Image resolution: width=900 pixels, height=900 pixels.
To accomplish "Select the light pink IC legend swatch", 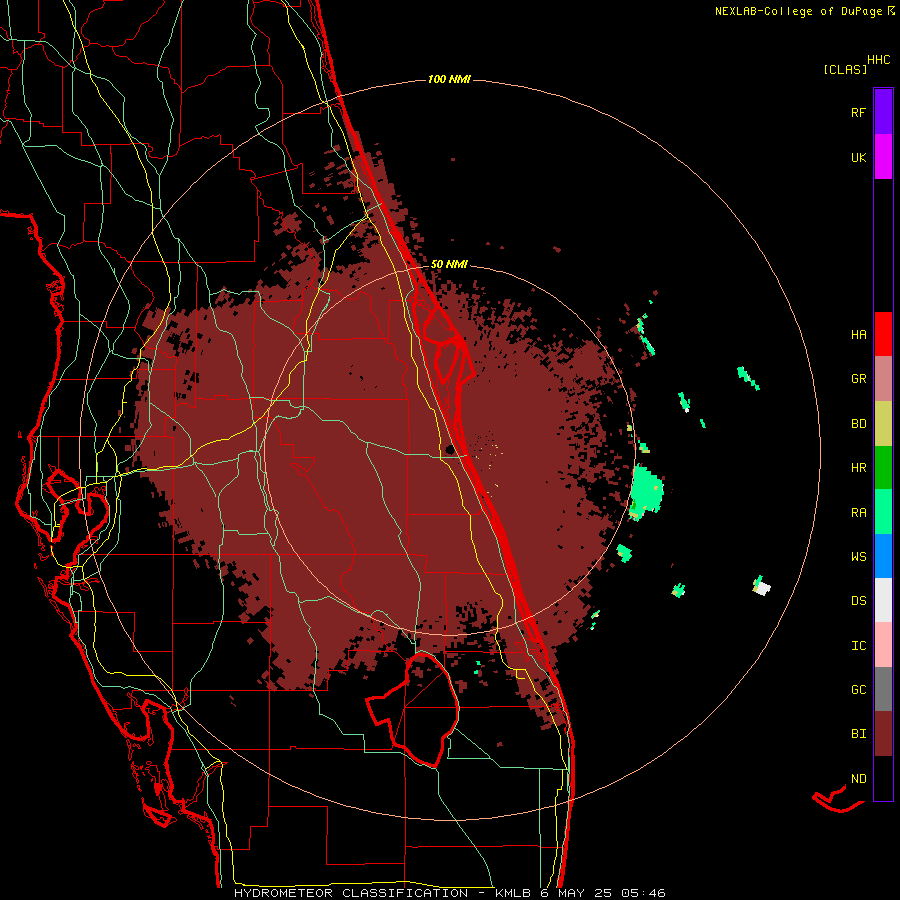I will click(883, 645).
